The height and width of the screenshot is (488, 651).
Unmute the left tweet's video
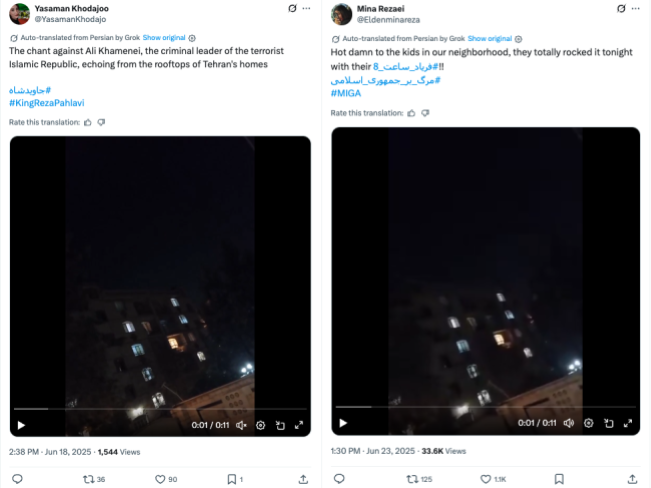pyautogui.click(x=240, y=424)
